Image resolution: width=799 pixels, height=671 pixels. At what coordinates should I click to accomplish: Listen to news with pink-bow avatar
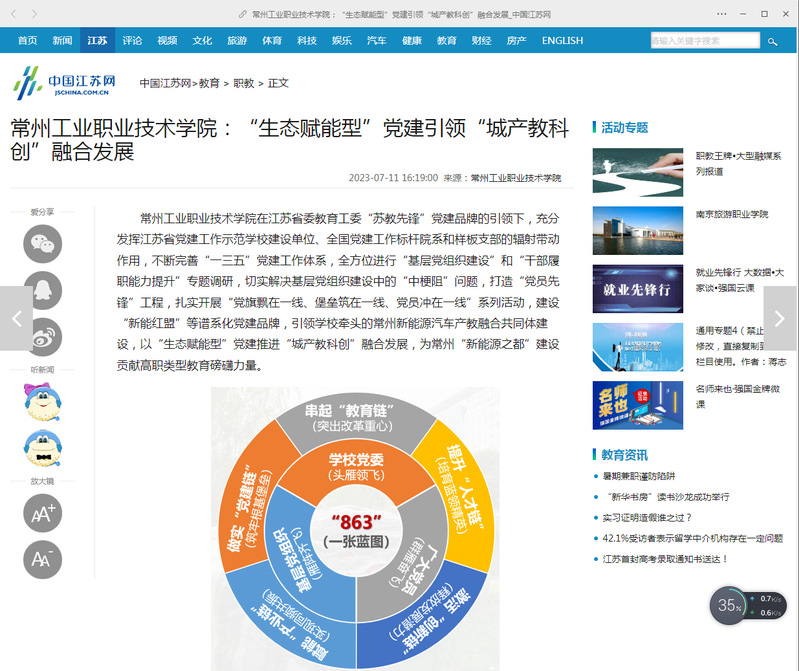tap(42, 402)
